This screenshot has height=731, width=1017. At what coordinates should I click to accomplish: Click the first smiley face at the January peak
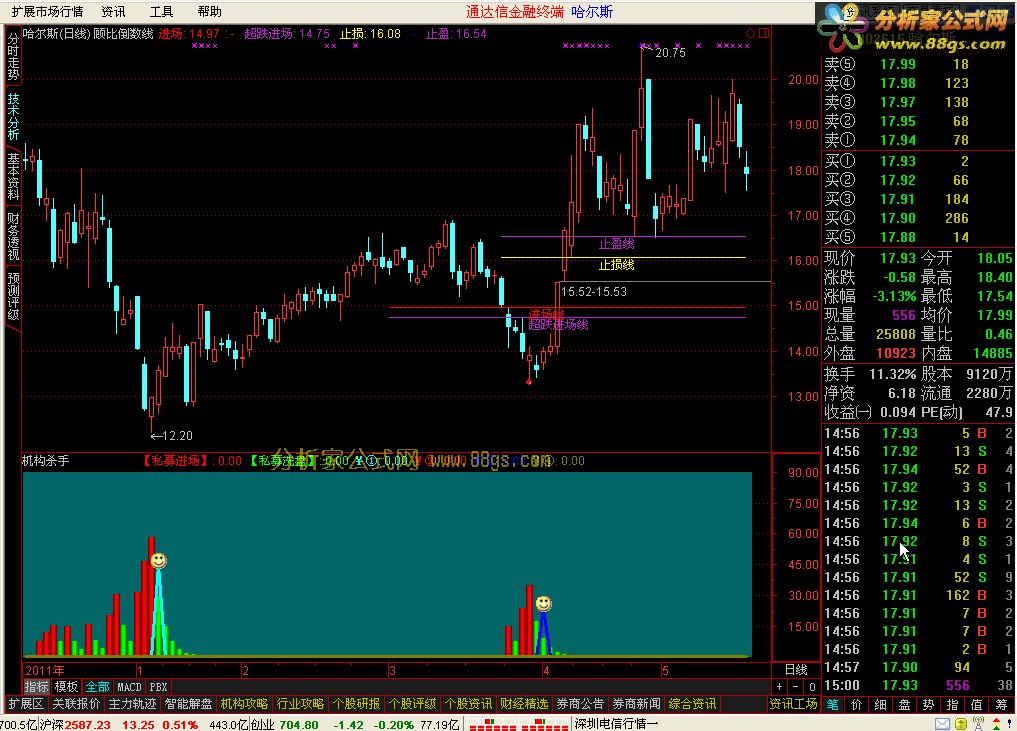pyautogui.click(x=158, y=560)
